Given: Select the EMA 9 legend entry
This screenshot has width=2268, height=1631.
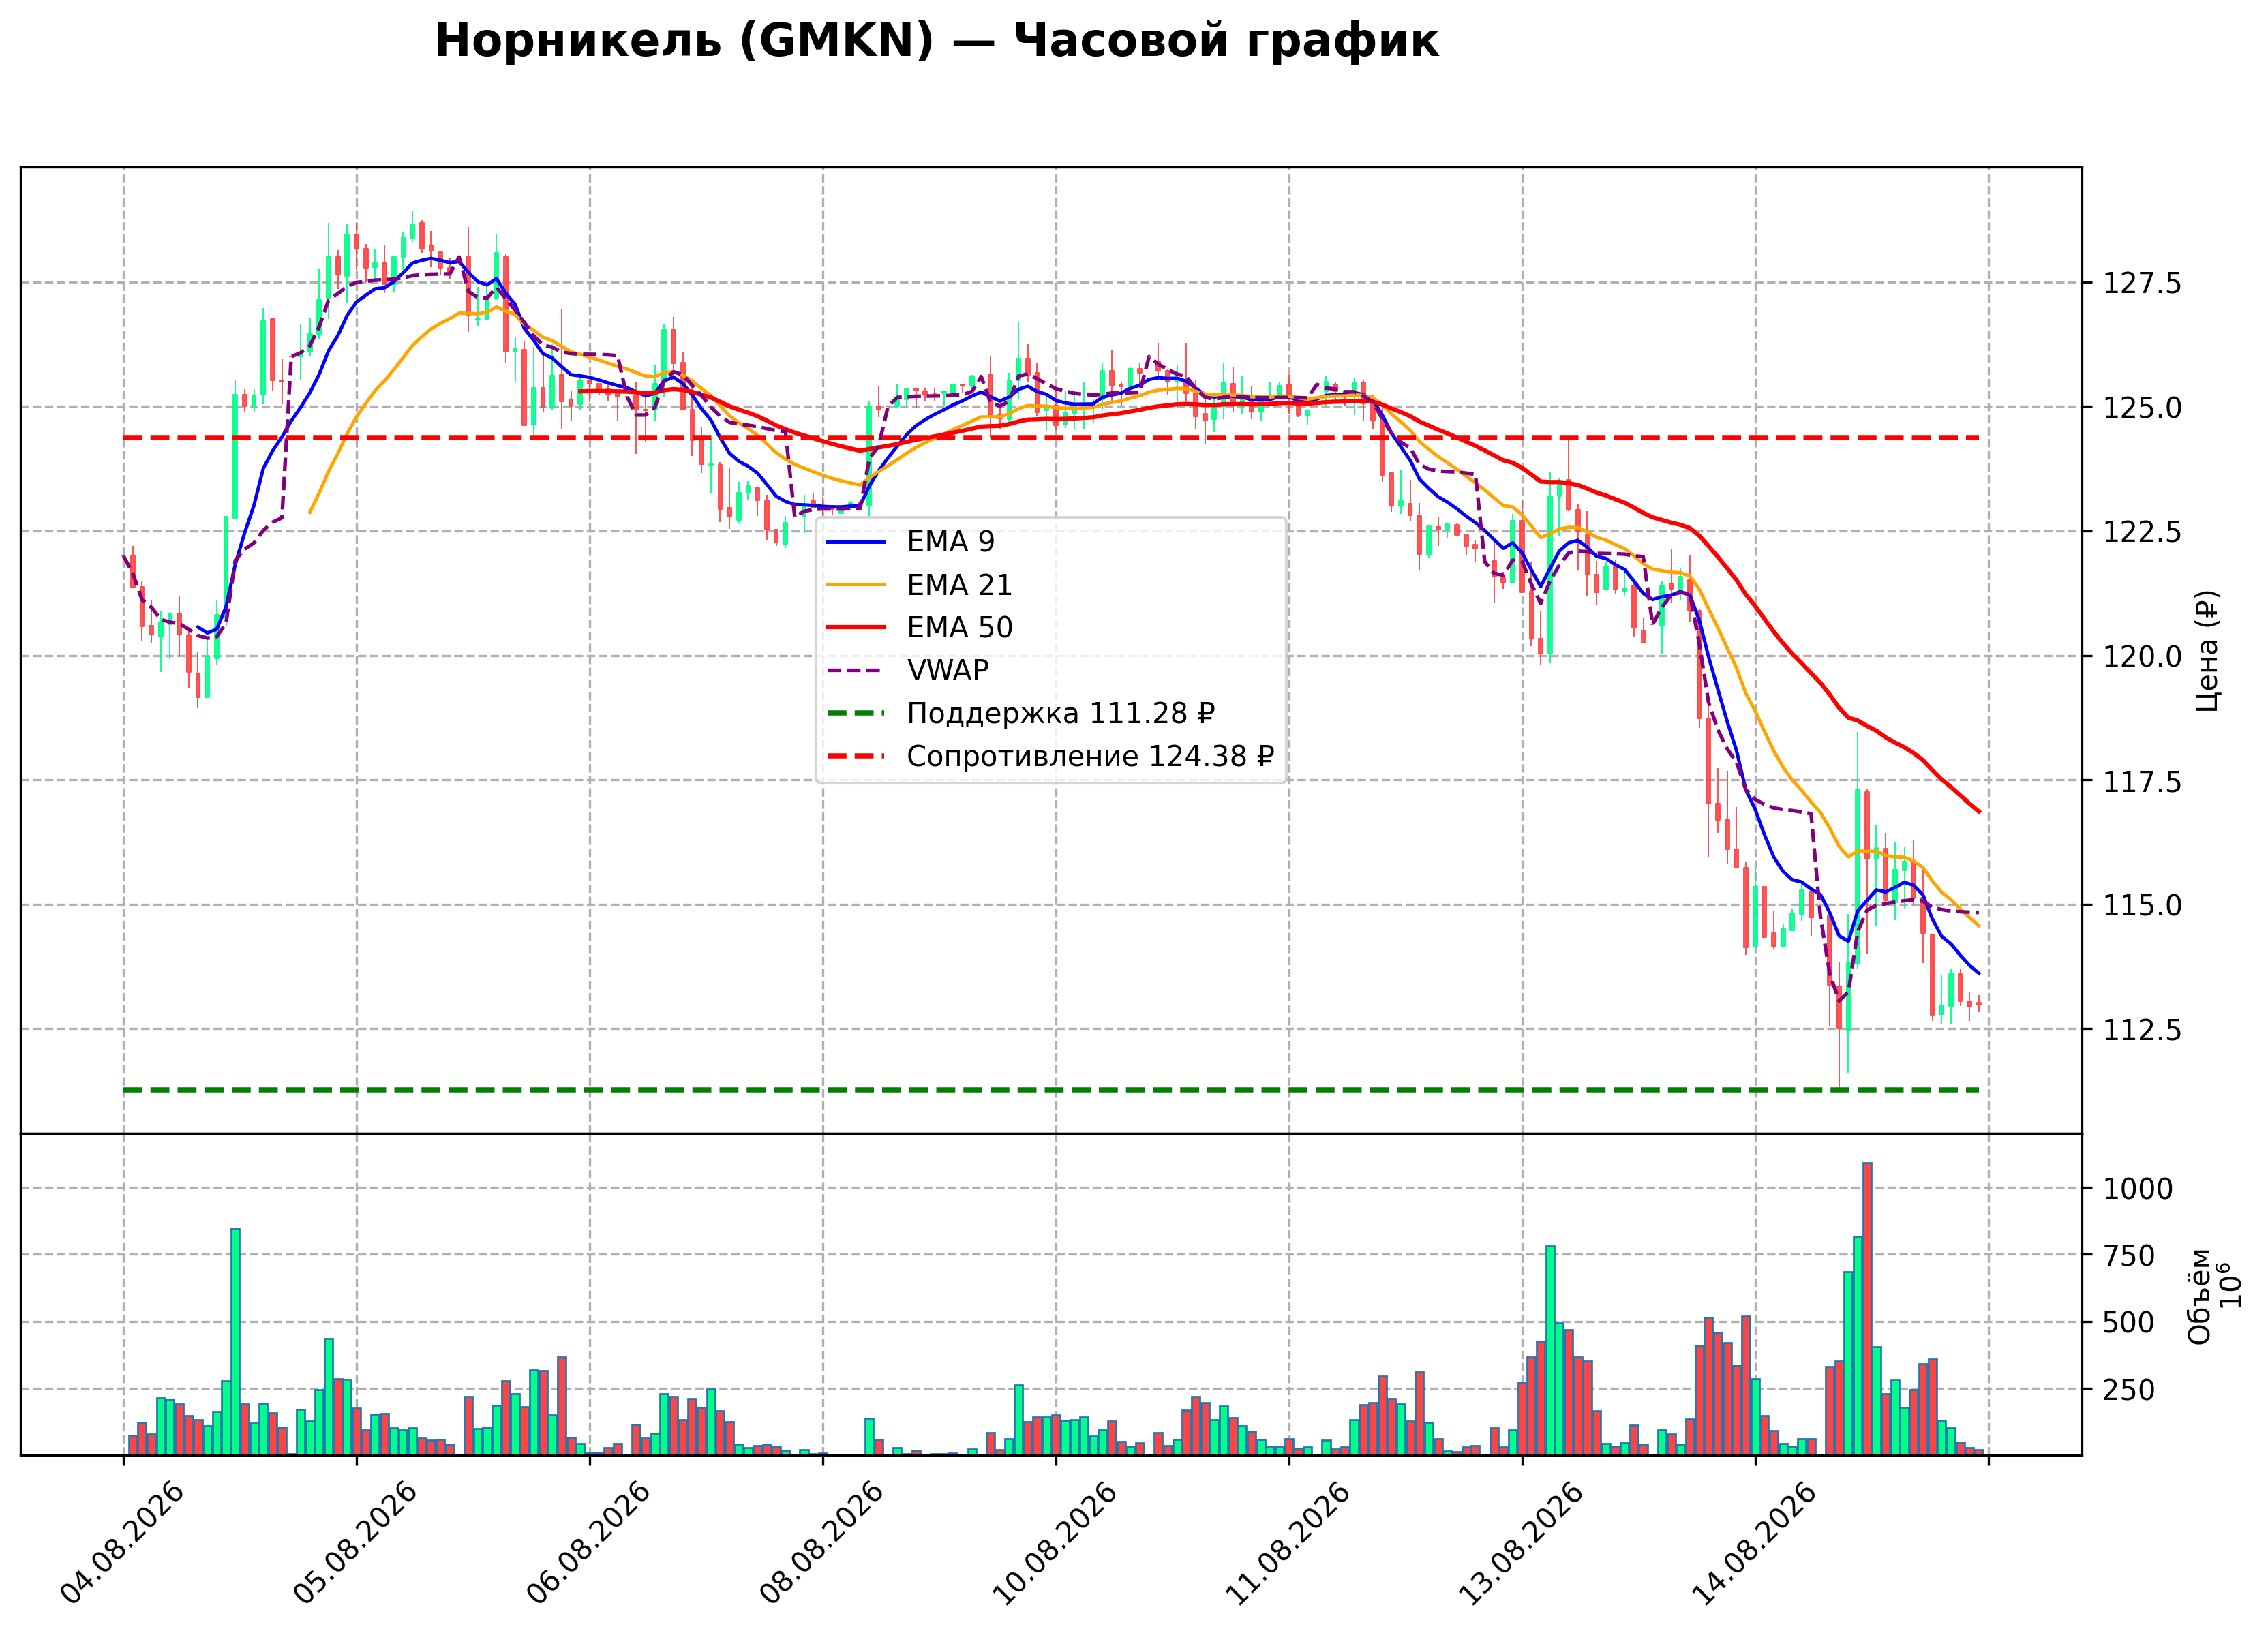Looking at the screenshot, I should point(911,542).
